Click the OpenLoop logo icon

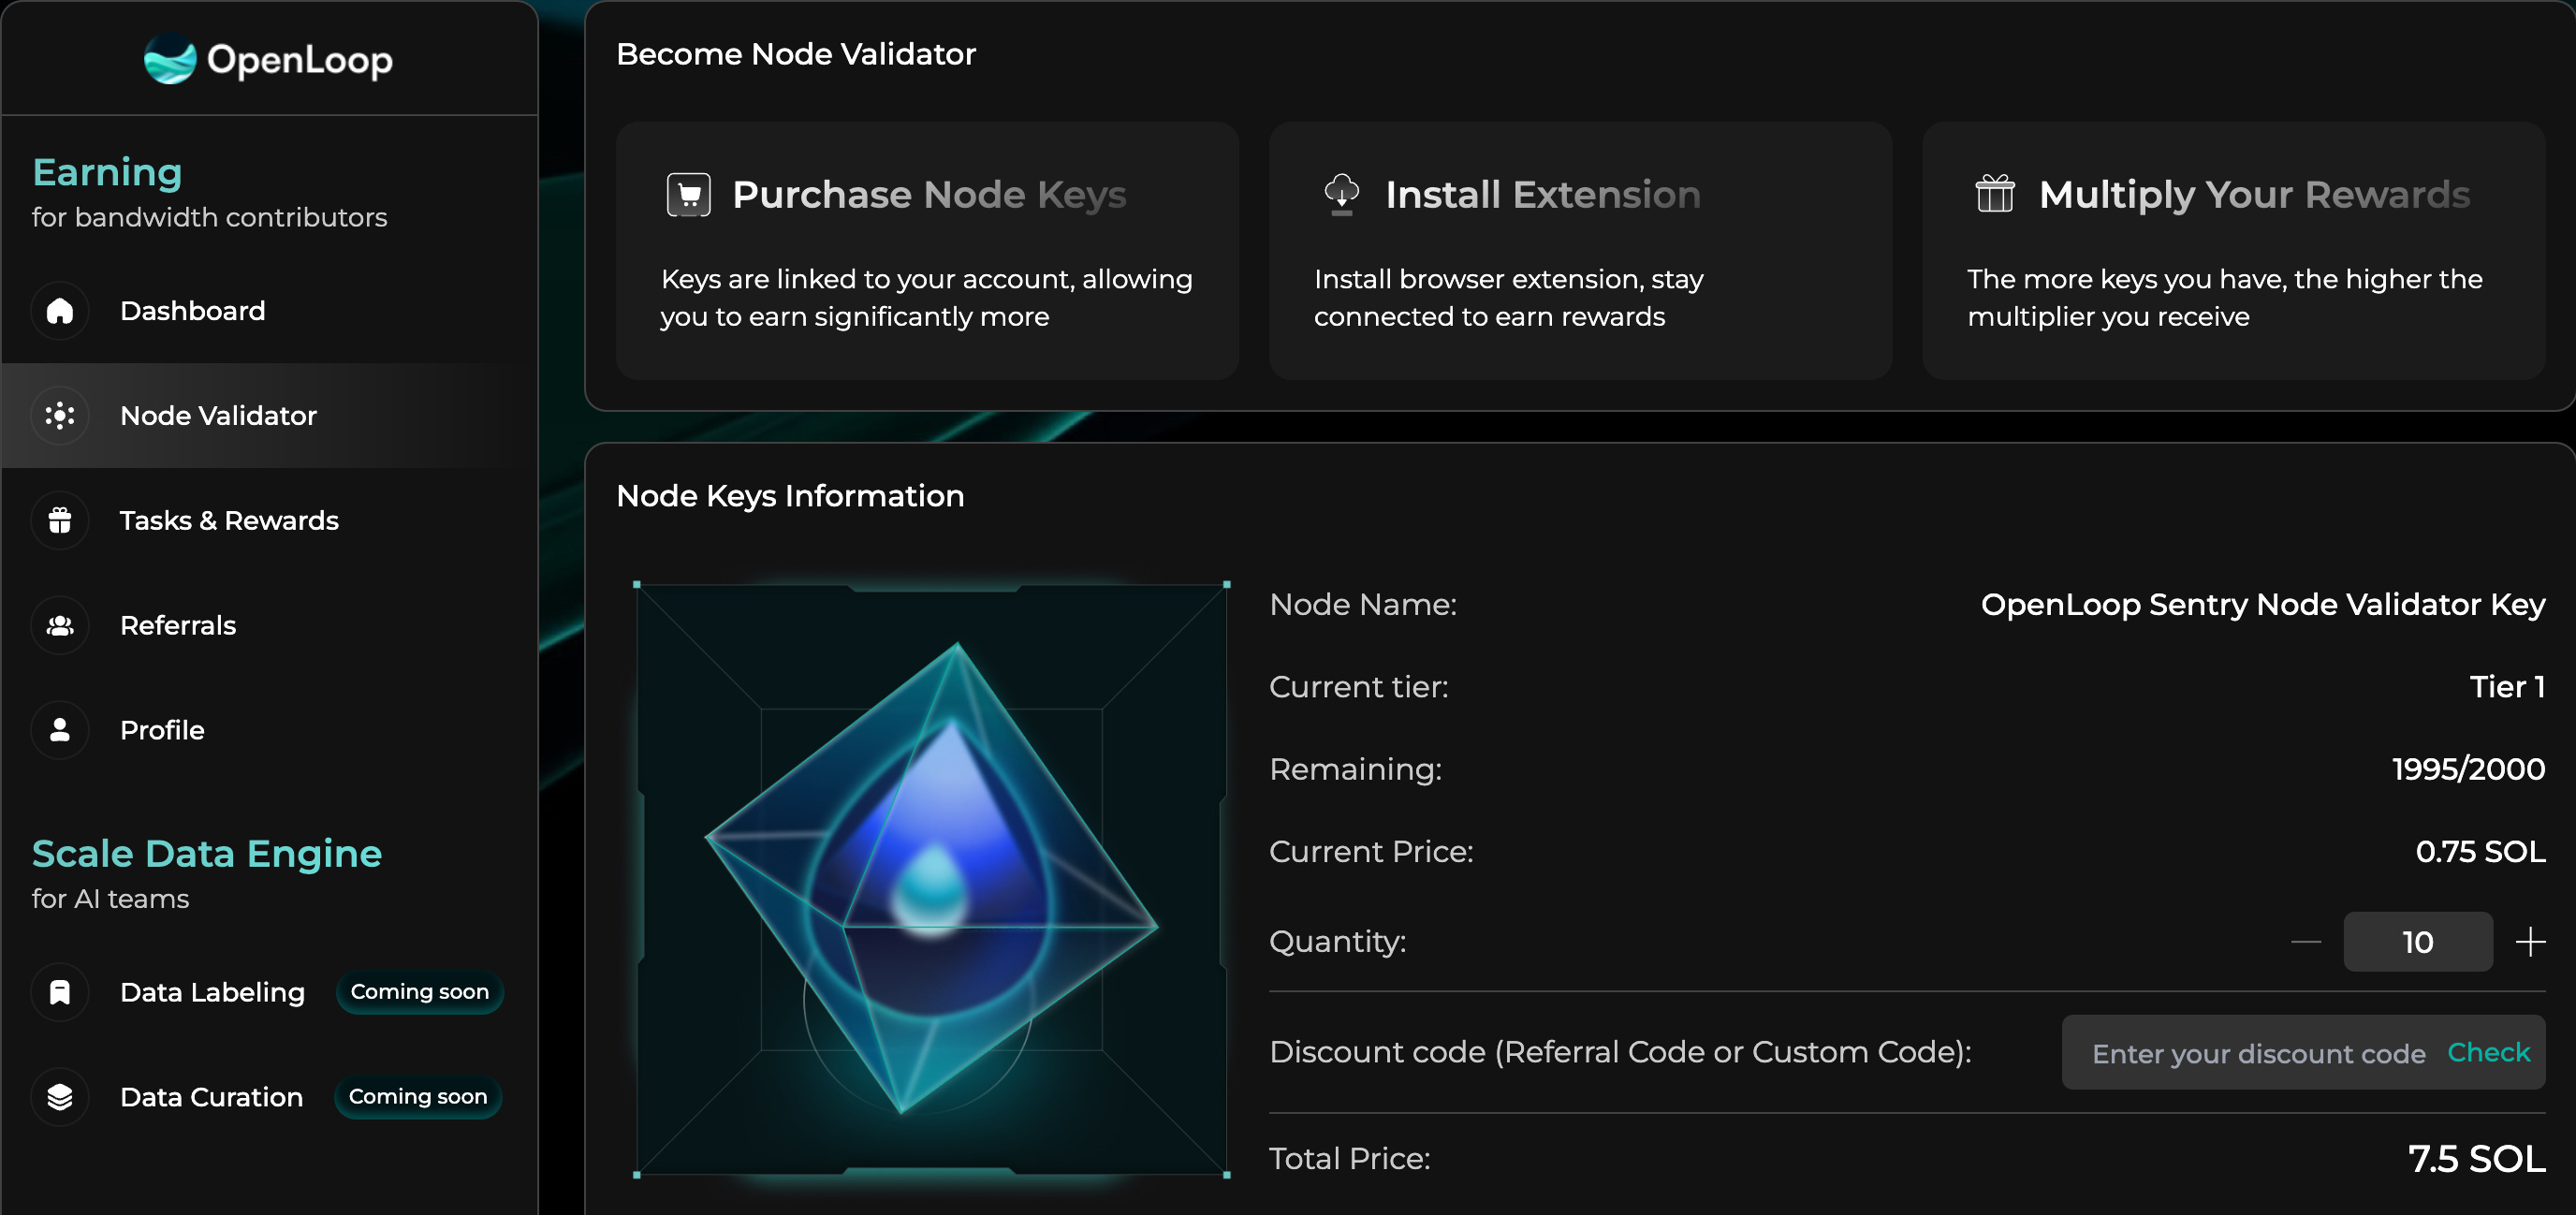coord(170,59)
